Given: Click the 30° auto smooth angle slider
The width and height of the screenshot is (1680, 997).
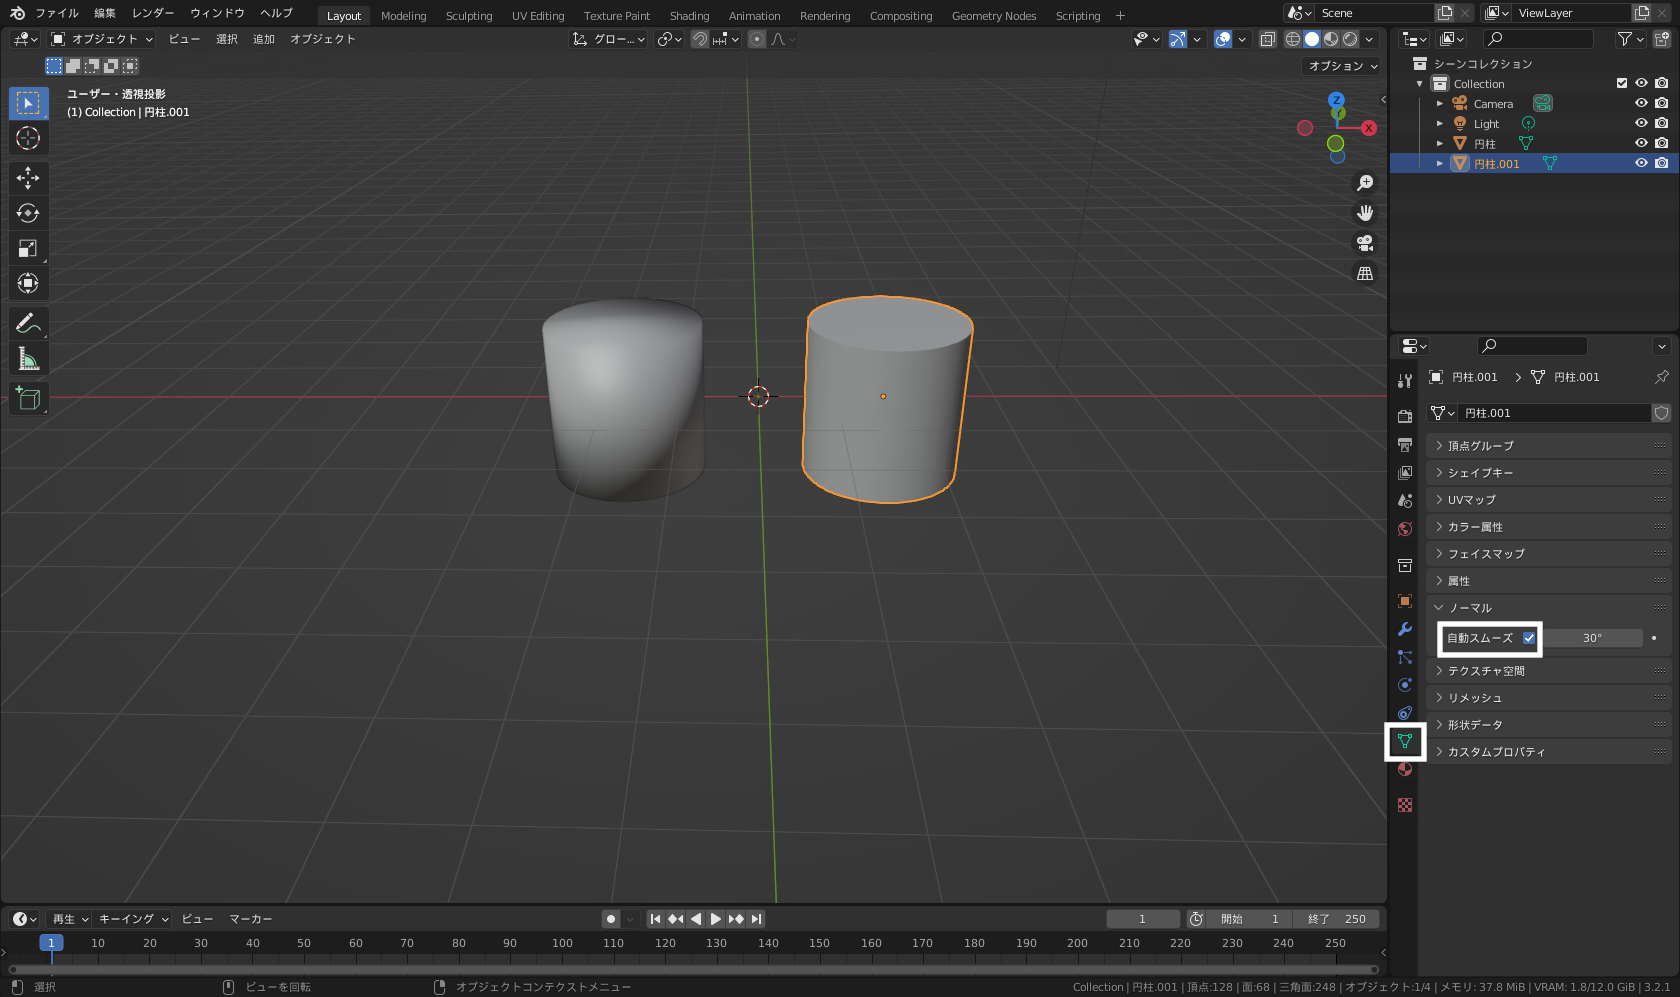Looking at the screenshot, I should coord(1592,638).
